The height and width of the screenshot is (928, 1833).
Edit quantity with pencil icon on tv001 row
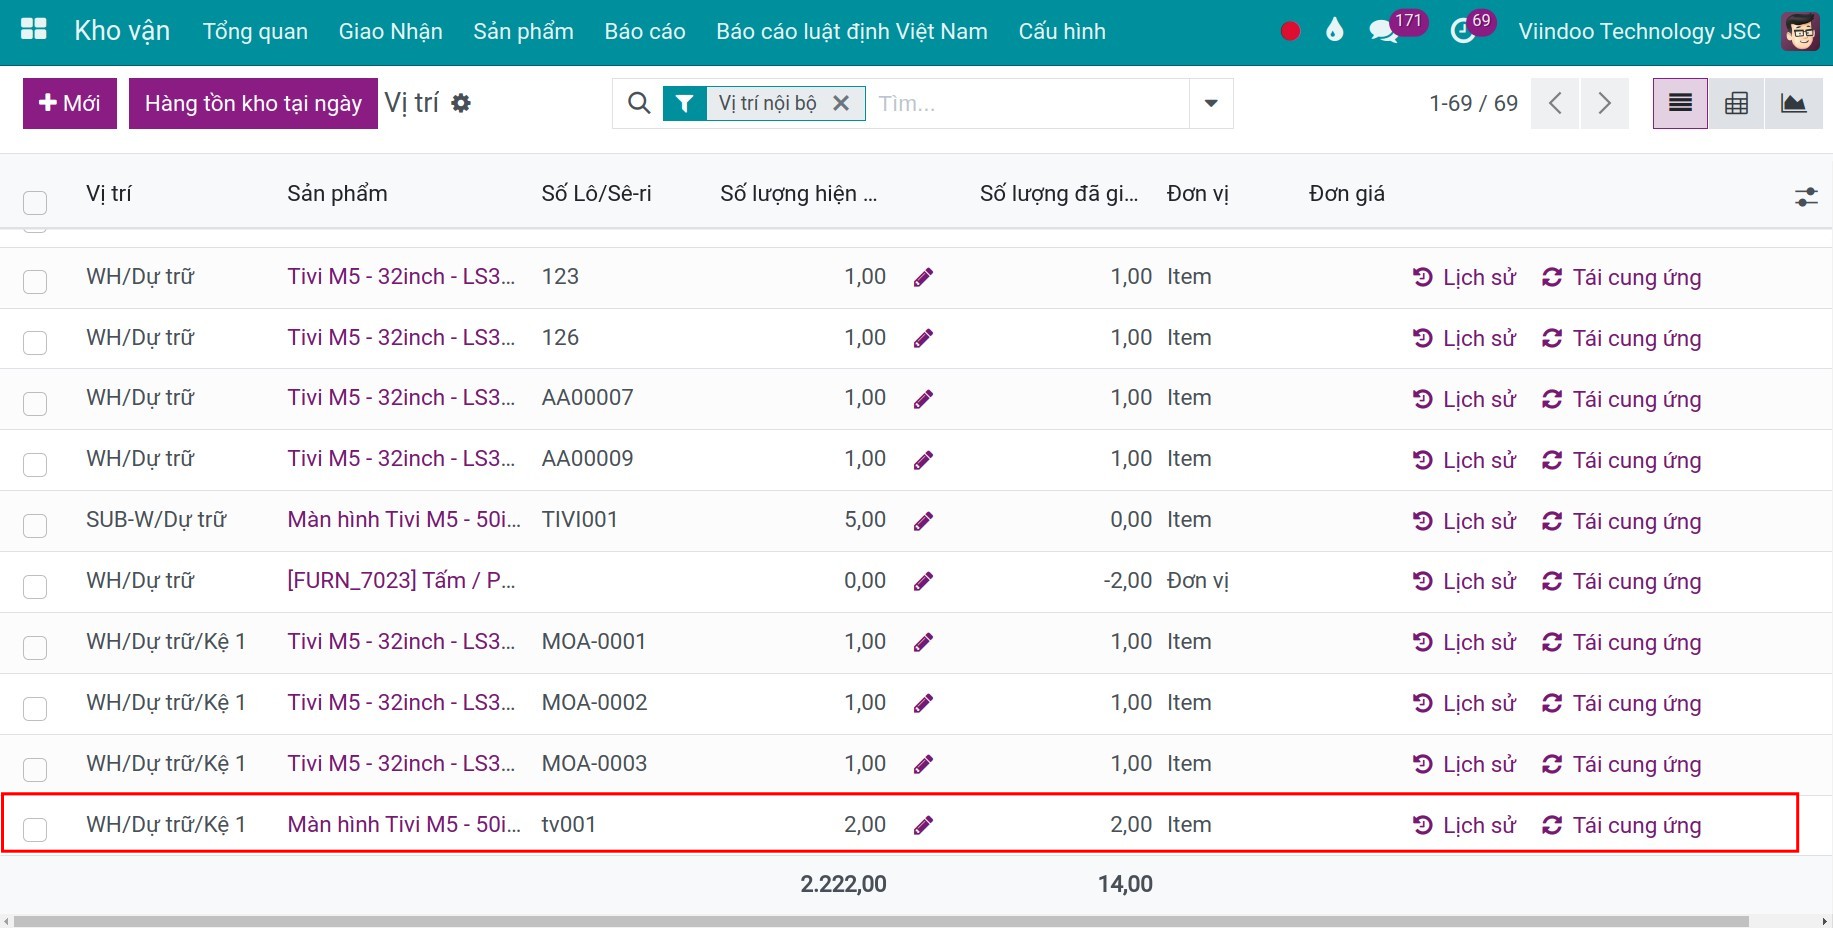click(923, 825)
